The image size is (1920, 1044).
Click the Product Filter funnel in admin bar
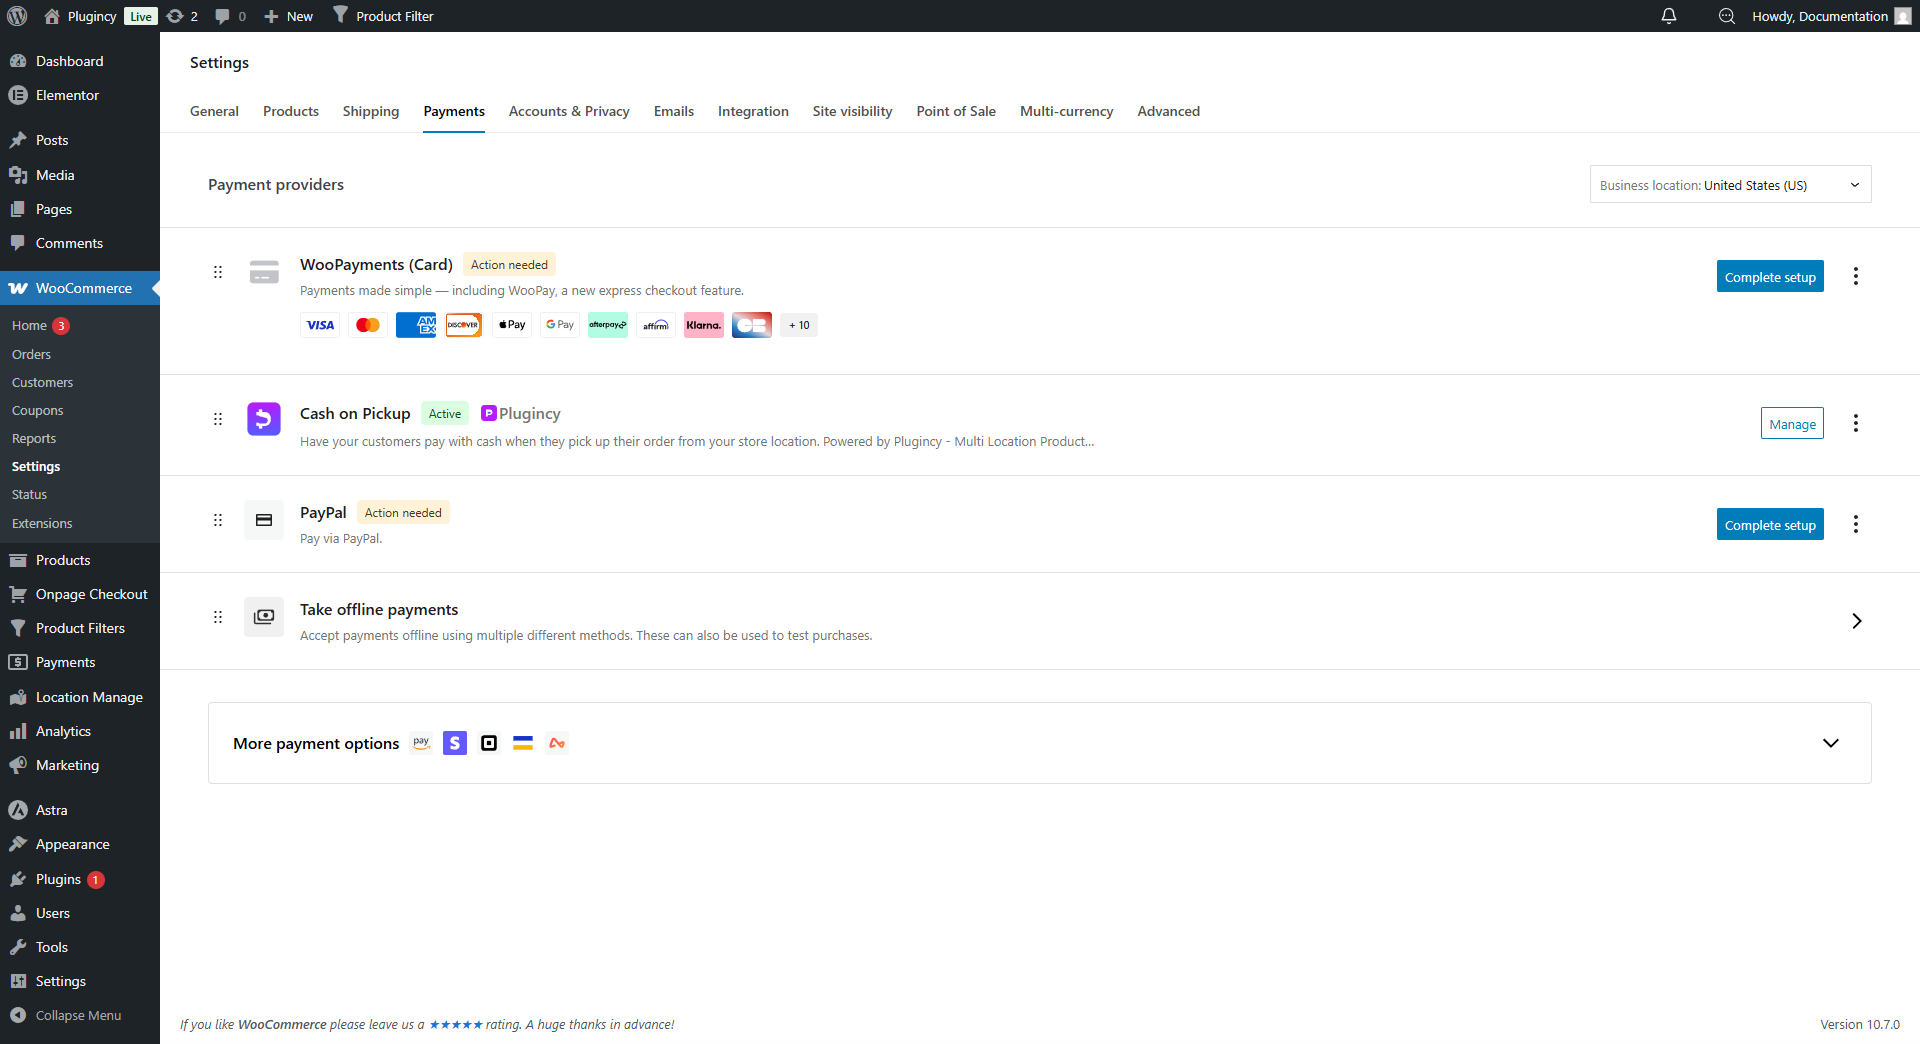coord(341,15)
